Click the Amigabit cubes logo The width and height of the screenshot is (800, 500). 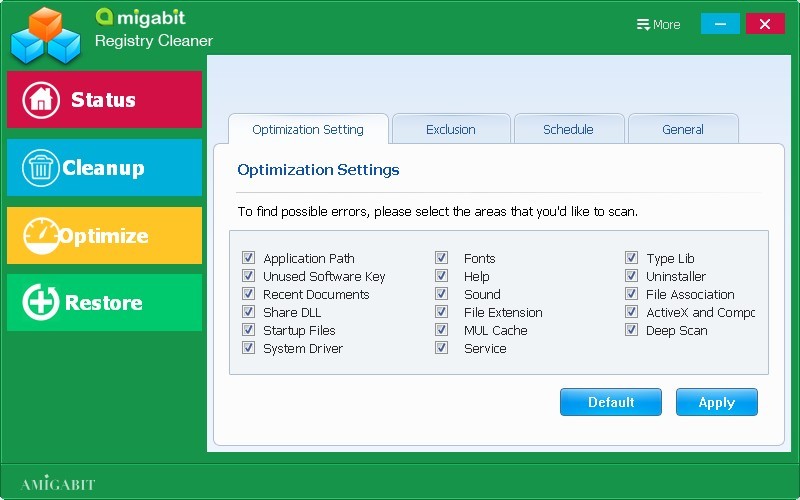[45, 36]
